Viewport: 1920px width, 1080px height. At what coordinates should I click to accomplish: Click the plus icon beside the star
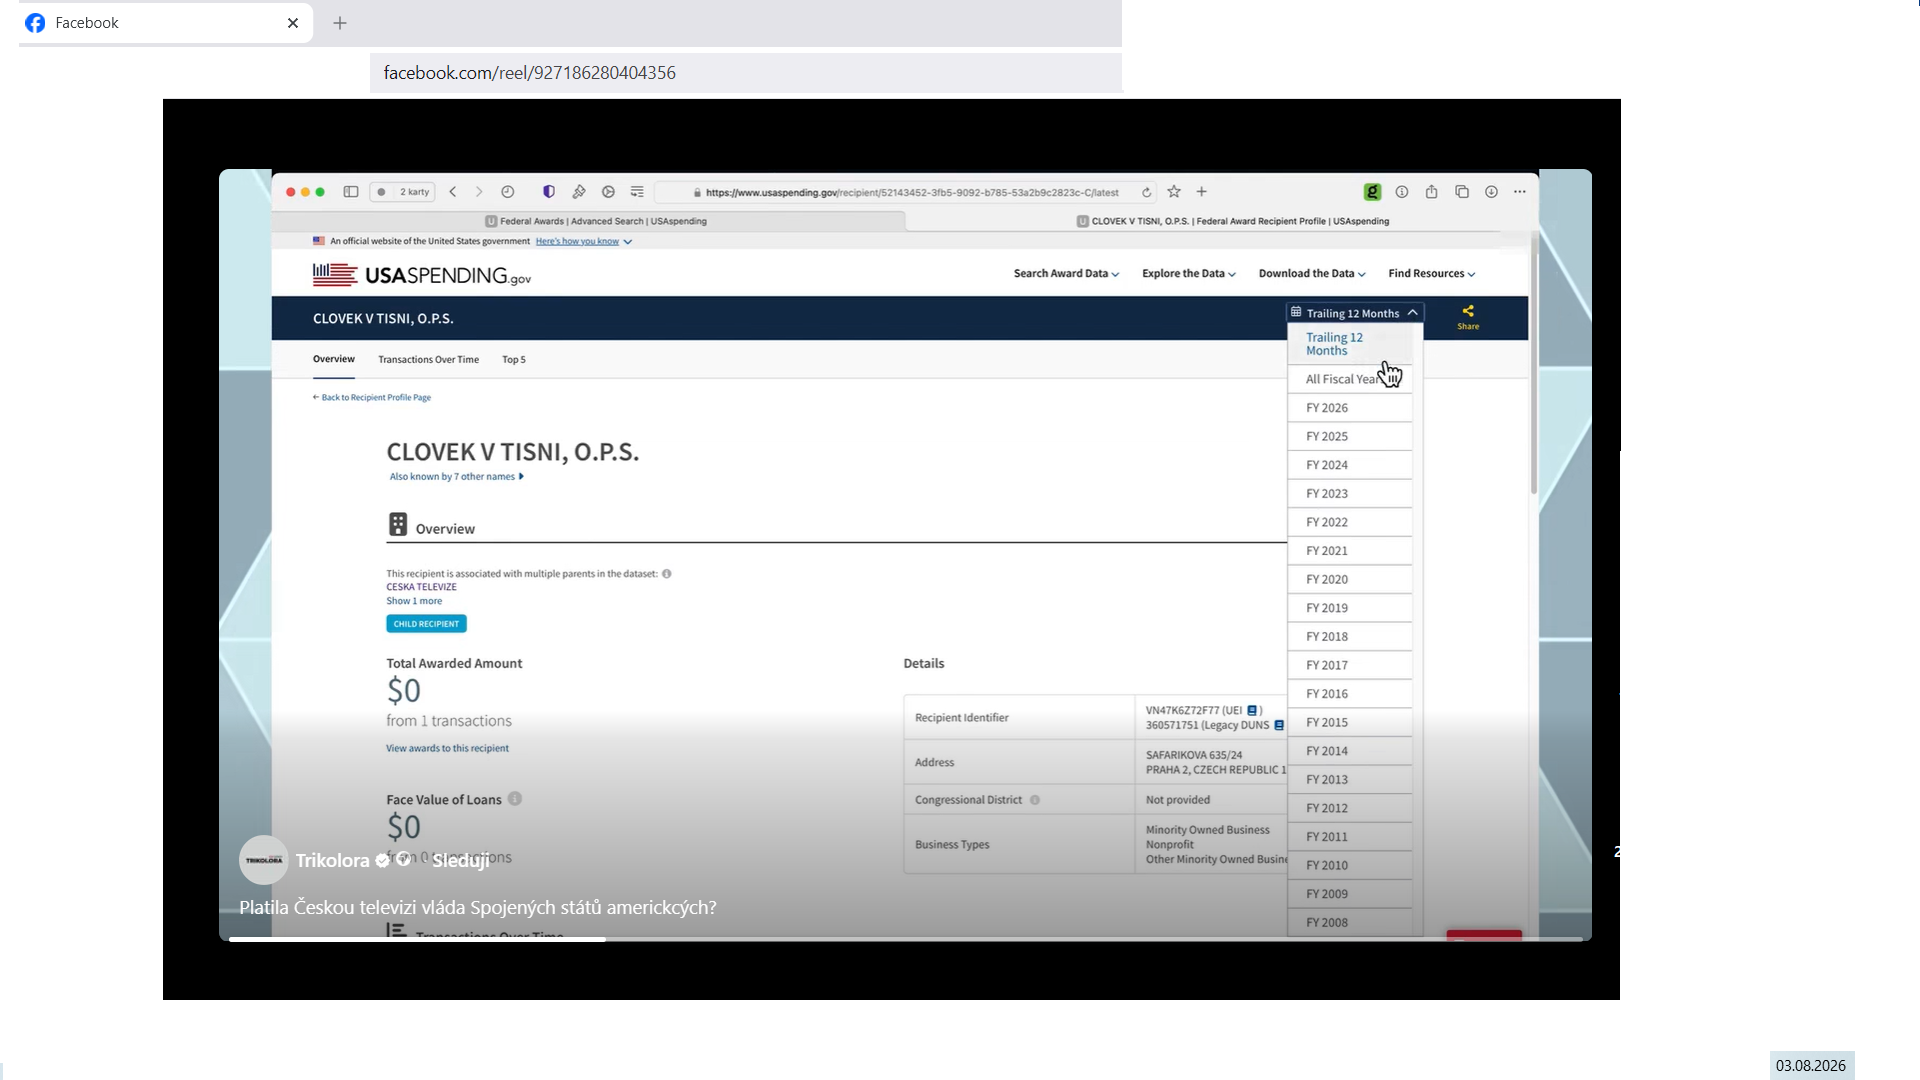1202,192
